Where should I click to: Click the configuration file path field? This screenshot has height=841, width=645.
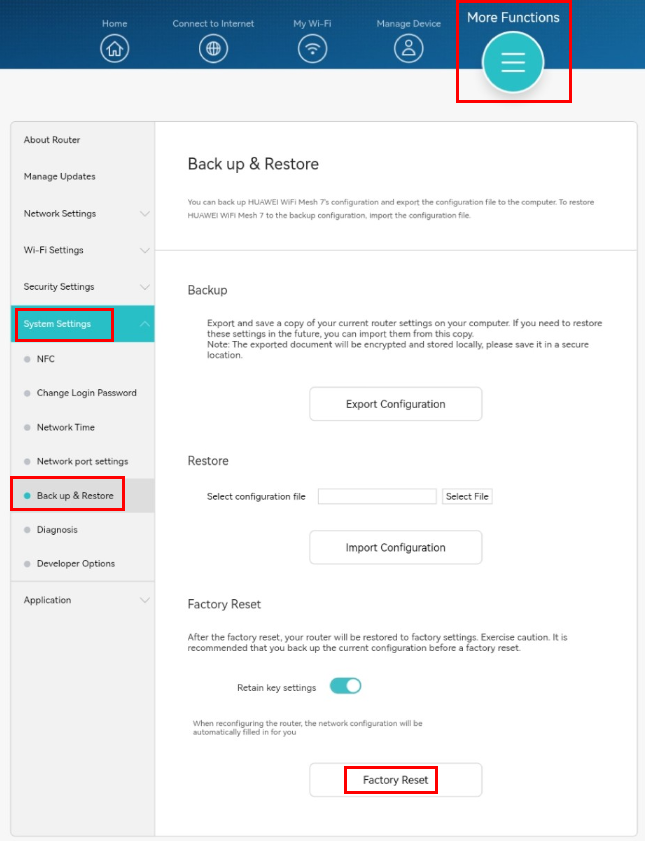pyautogui.click(x=377, y=497)
